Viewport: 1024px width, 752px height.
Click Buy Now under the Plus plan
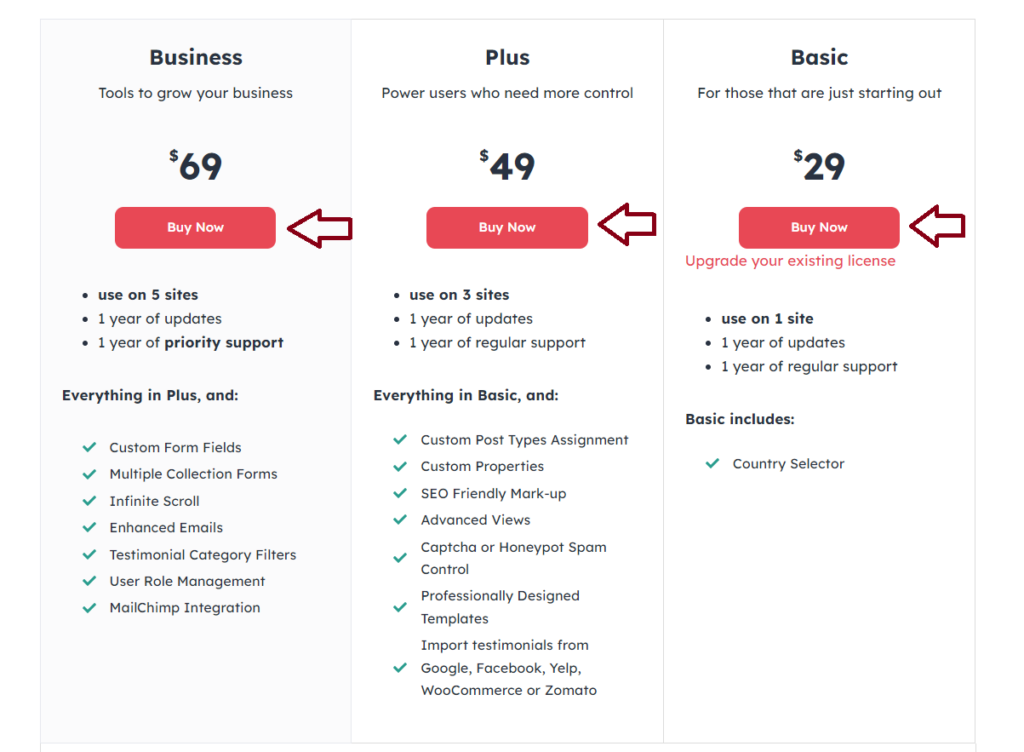tap(507, 227)
